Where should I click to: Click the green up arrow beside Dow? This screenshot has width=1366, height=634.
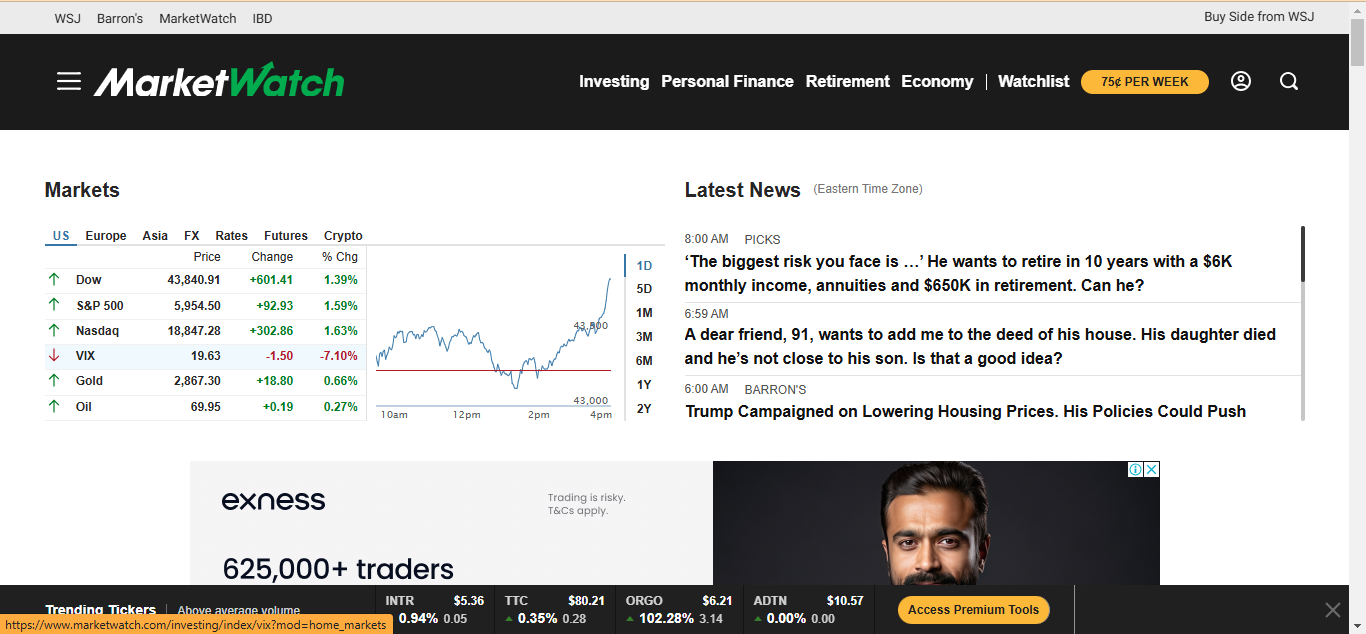(54, 280)
